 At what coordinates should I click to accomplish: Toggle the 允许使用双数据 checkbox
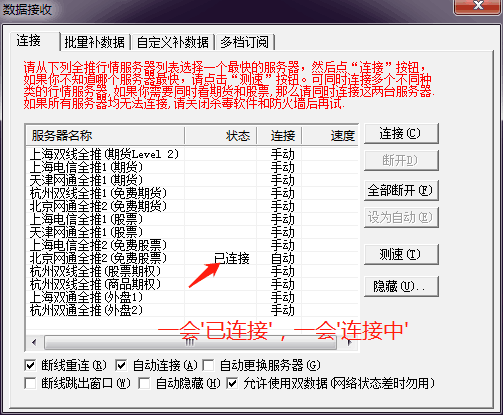(232, 383)
